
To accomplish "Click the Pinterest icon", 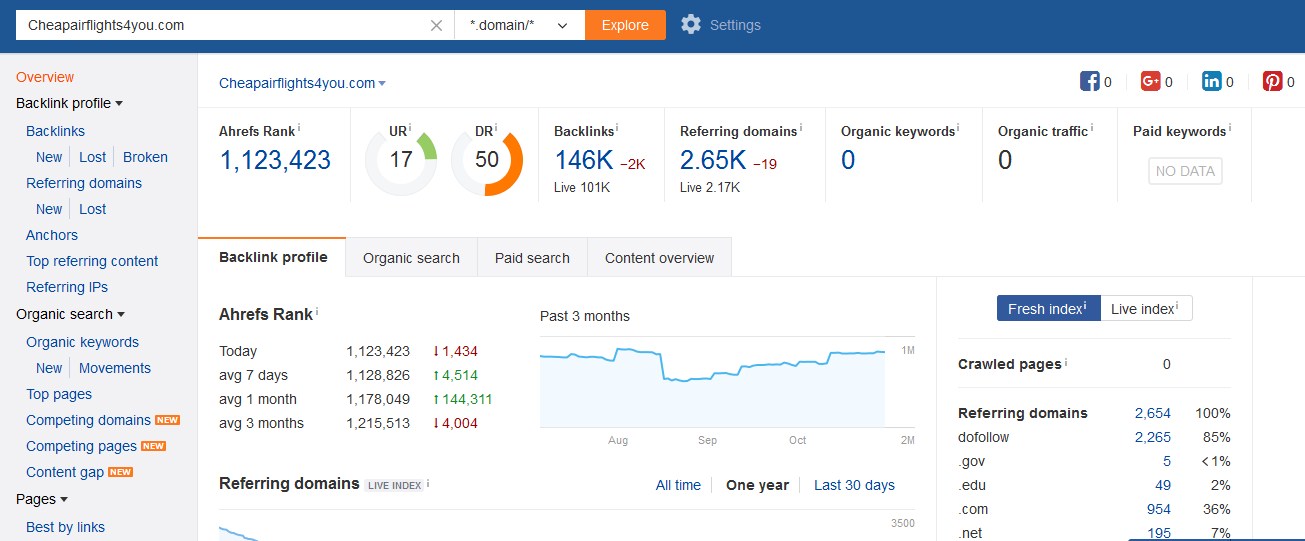I will coord(1272,82).
